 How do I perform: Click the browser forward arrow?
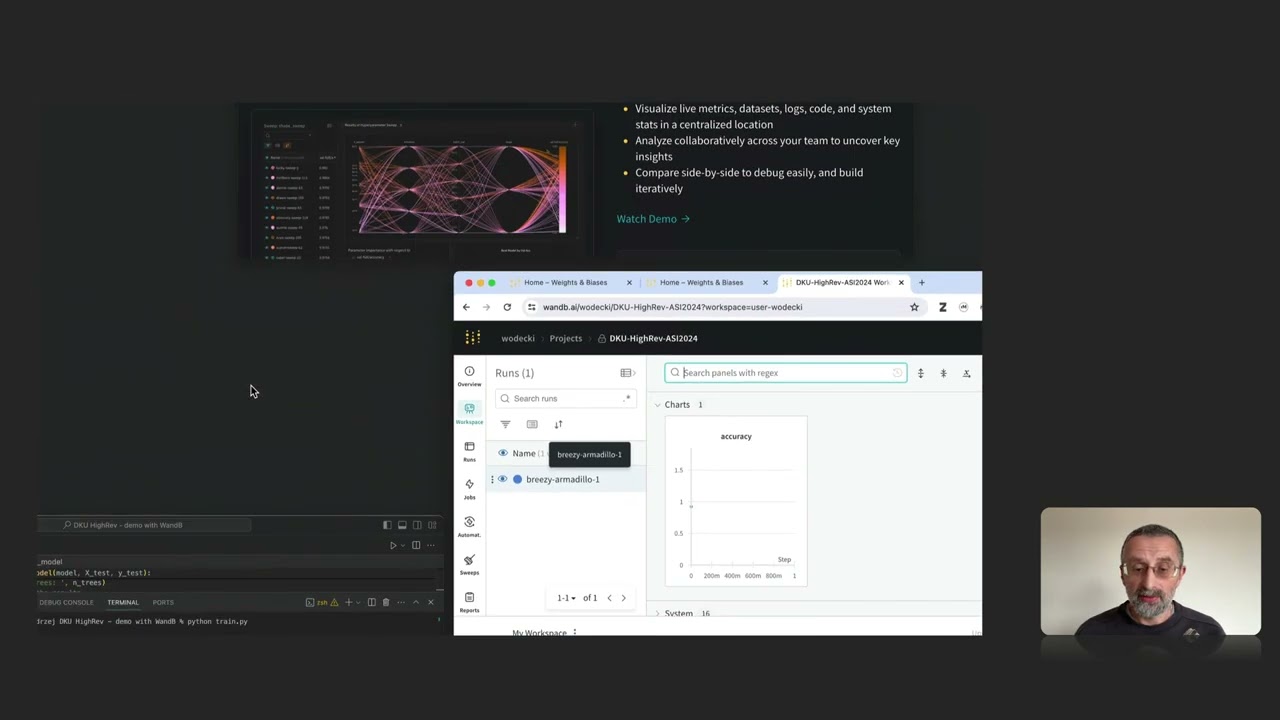[486, 307]
